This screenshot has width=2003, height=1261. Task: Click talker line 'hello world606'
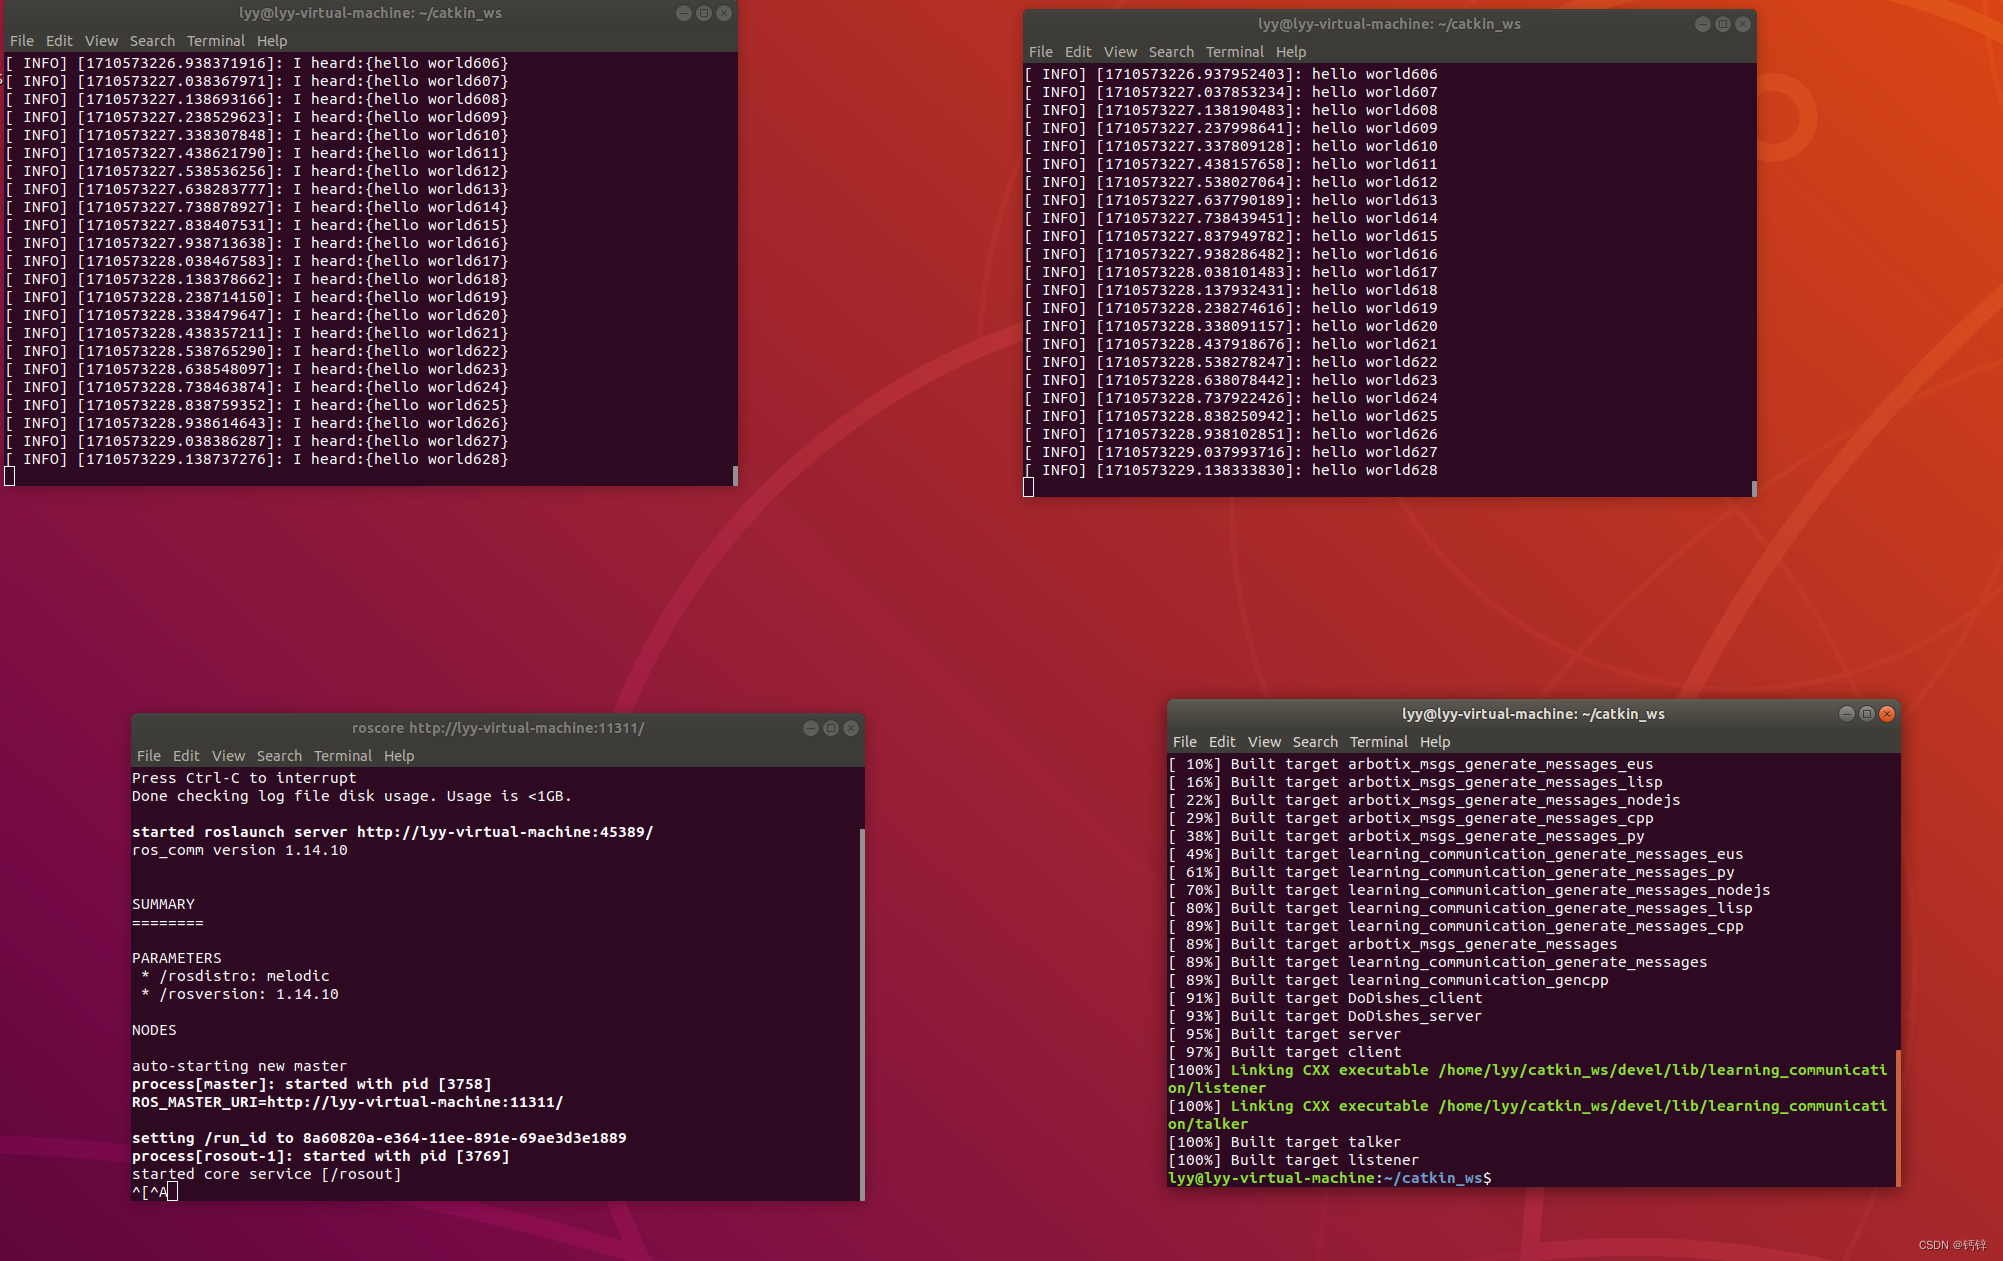click(x=1231, y=74)
